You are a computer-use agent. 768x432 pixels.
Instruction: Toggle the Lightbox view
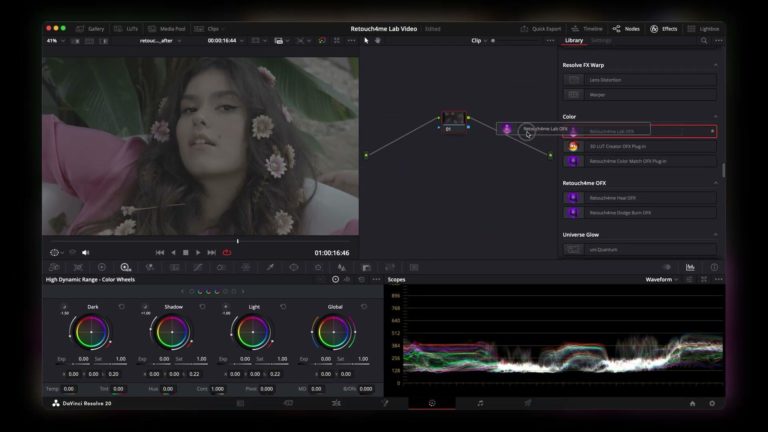(x=703, y=29)
